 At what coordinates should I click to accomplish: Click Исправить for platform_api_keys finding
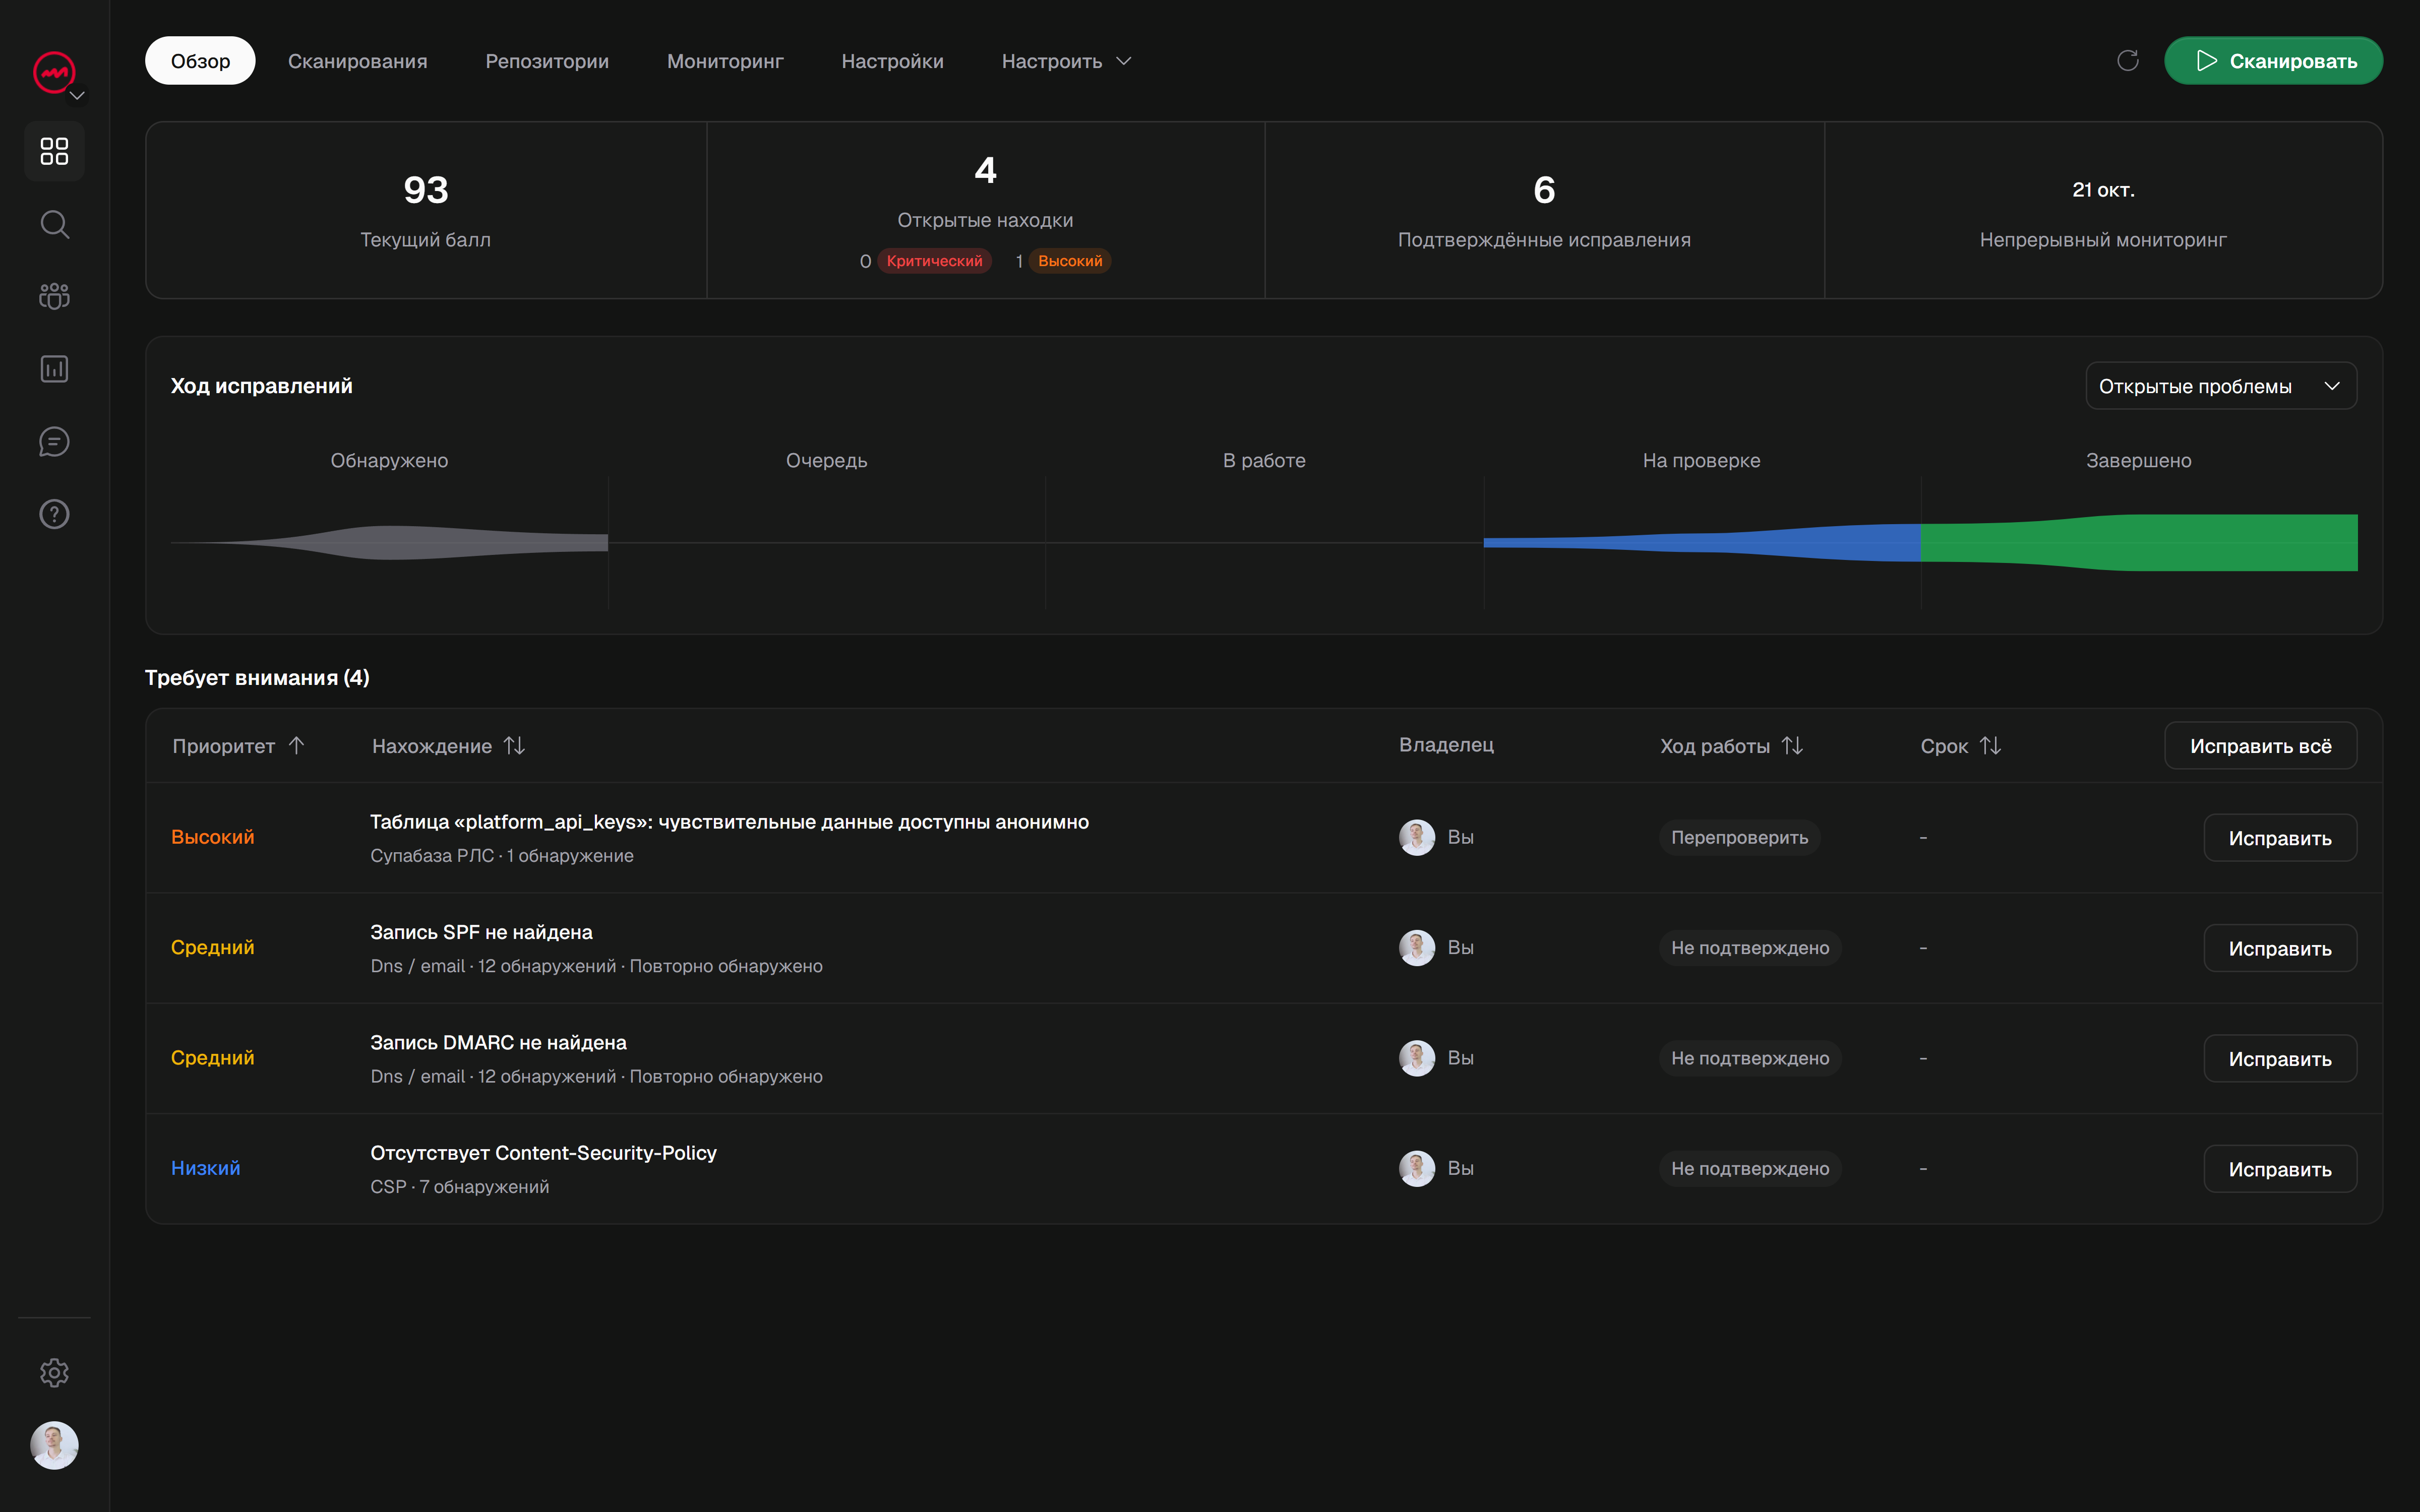(2280, 838)
